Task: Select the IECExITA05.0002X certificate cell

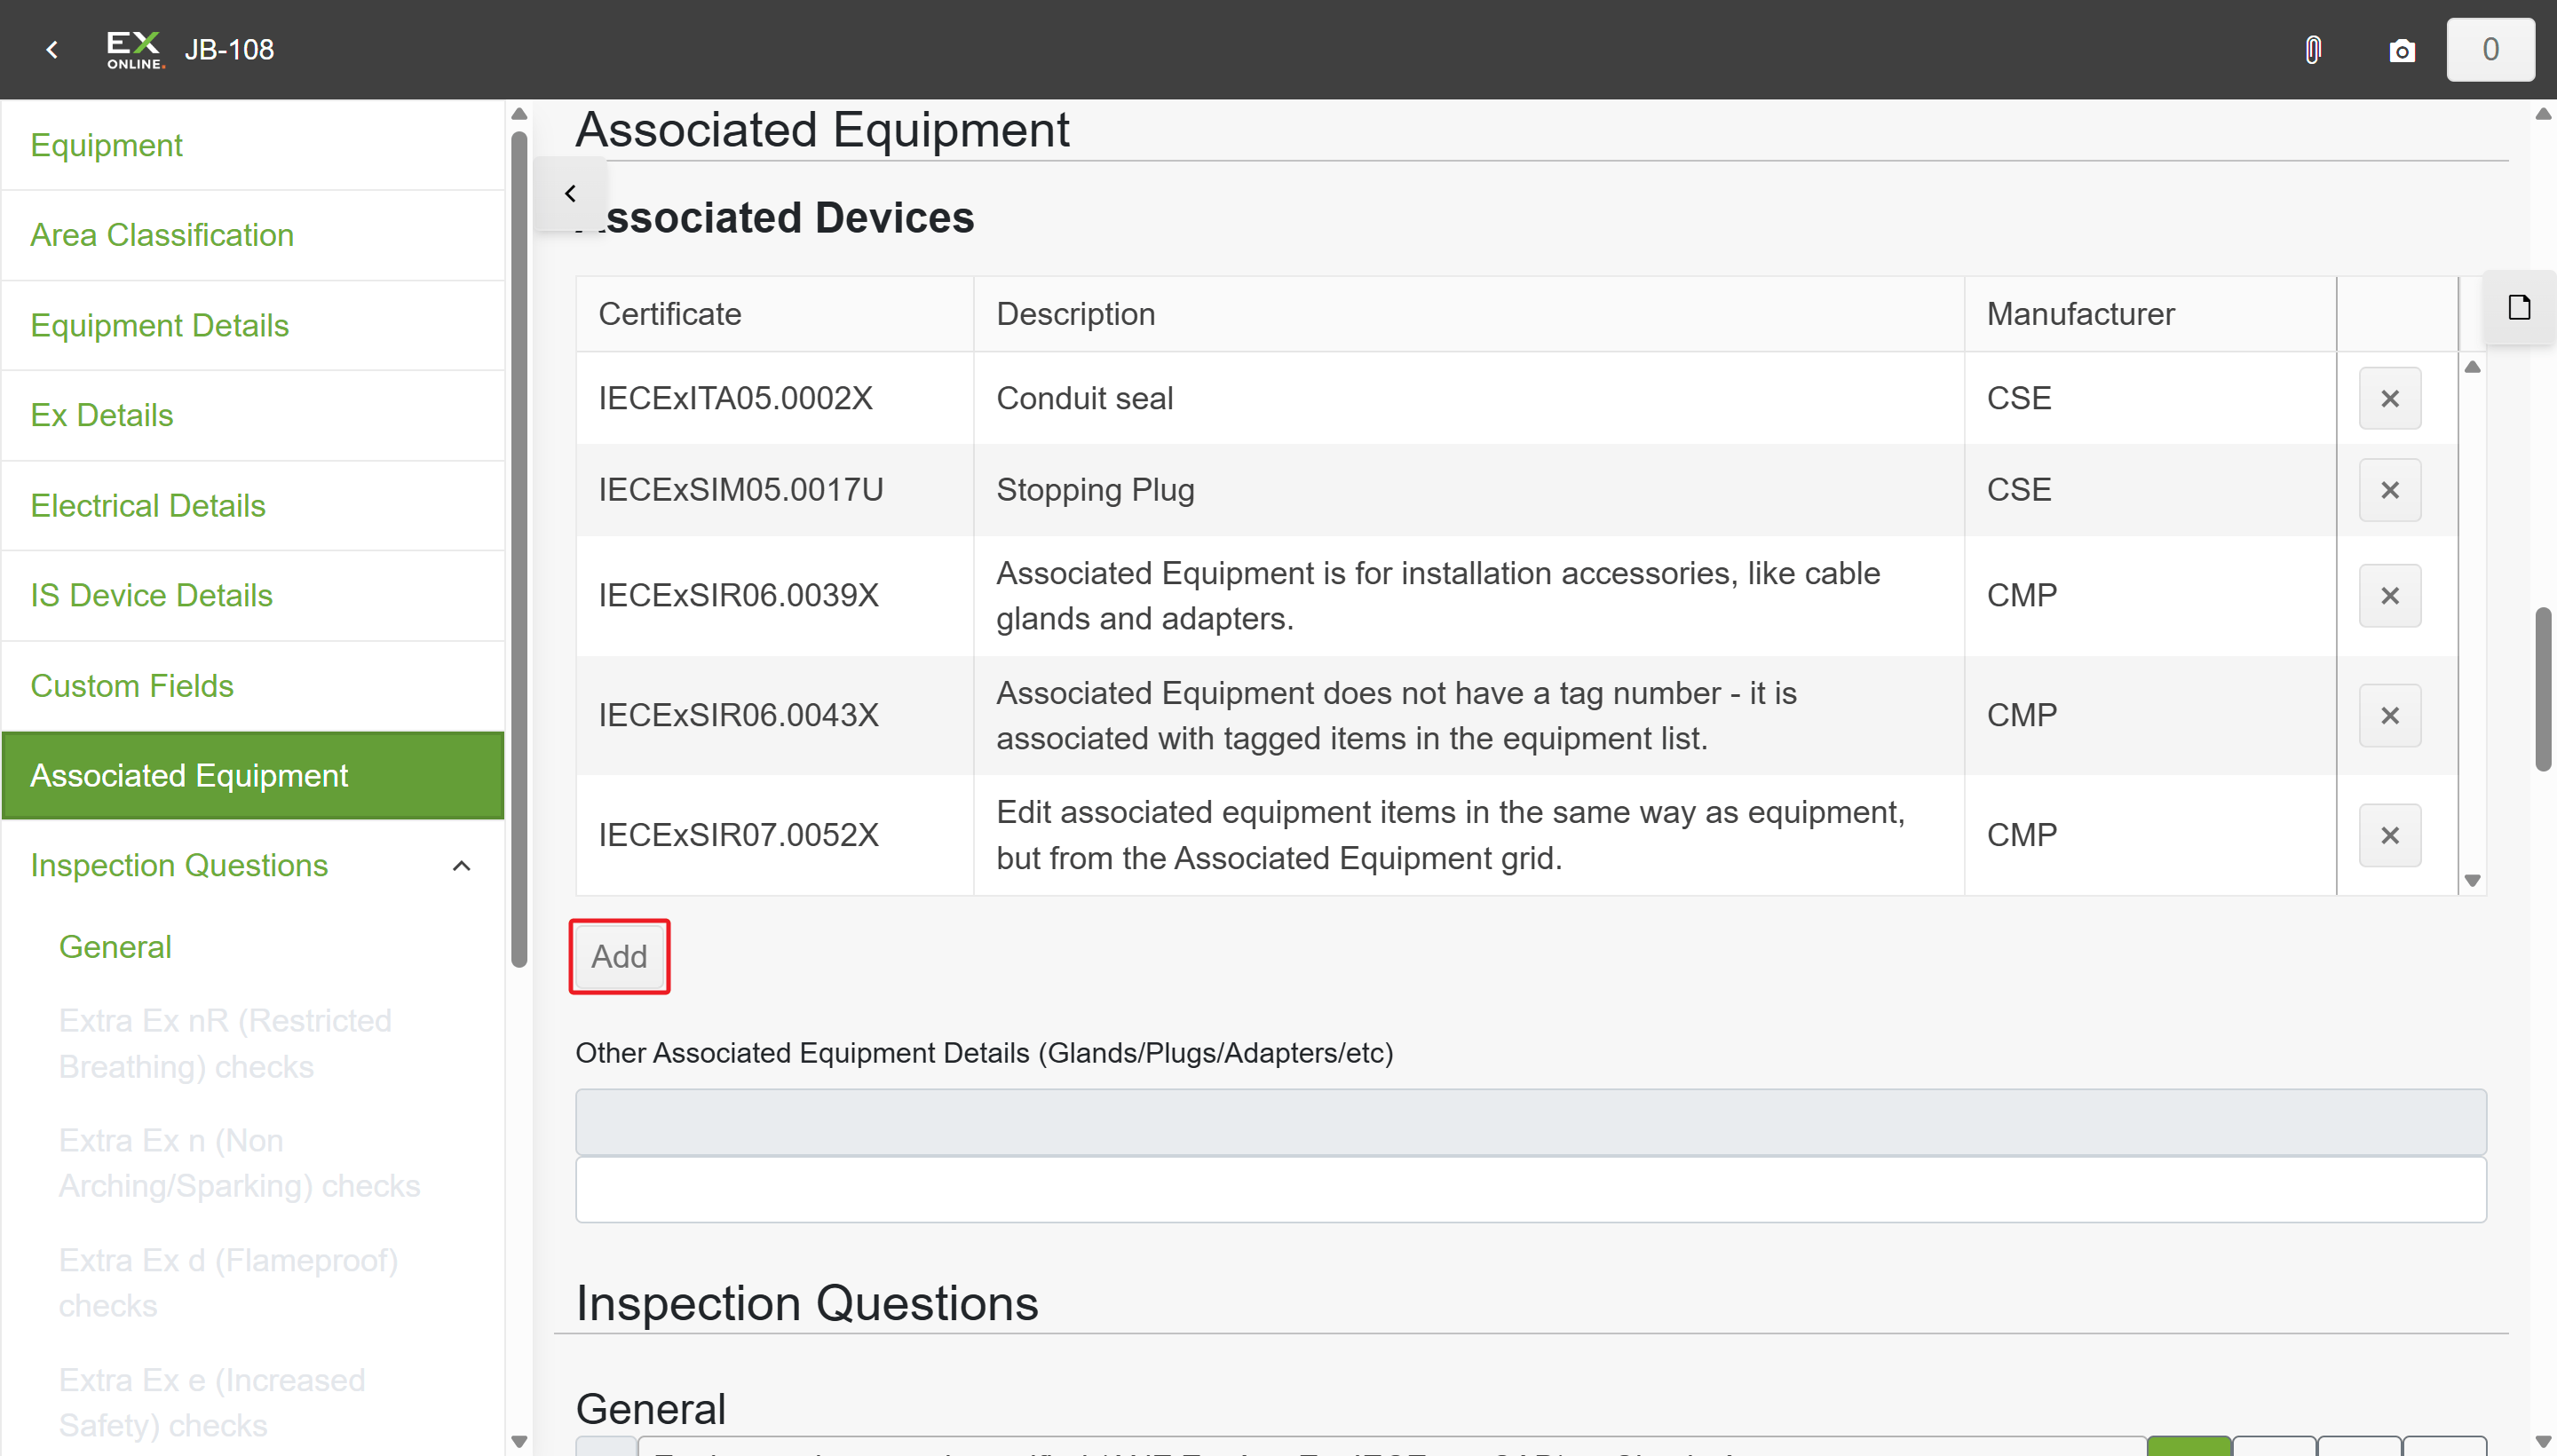Action: coord(774,398)
